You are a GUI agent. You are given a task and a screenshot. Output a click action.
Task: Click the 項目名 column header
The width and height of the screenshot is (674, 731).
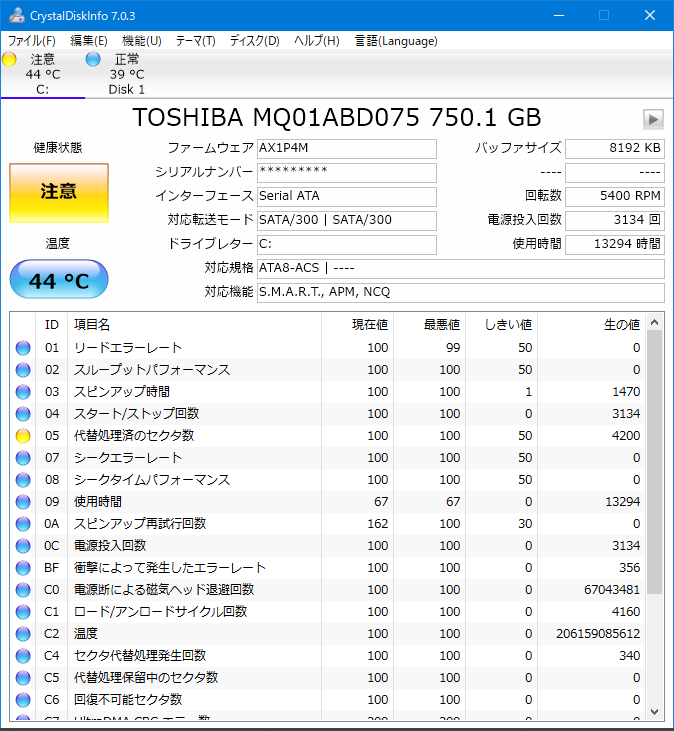tap(194, 324)
